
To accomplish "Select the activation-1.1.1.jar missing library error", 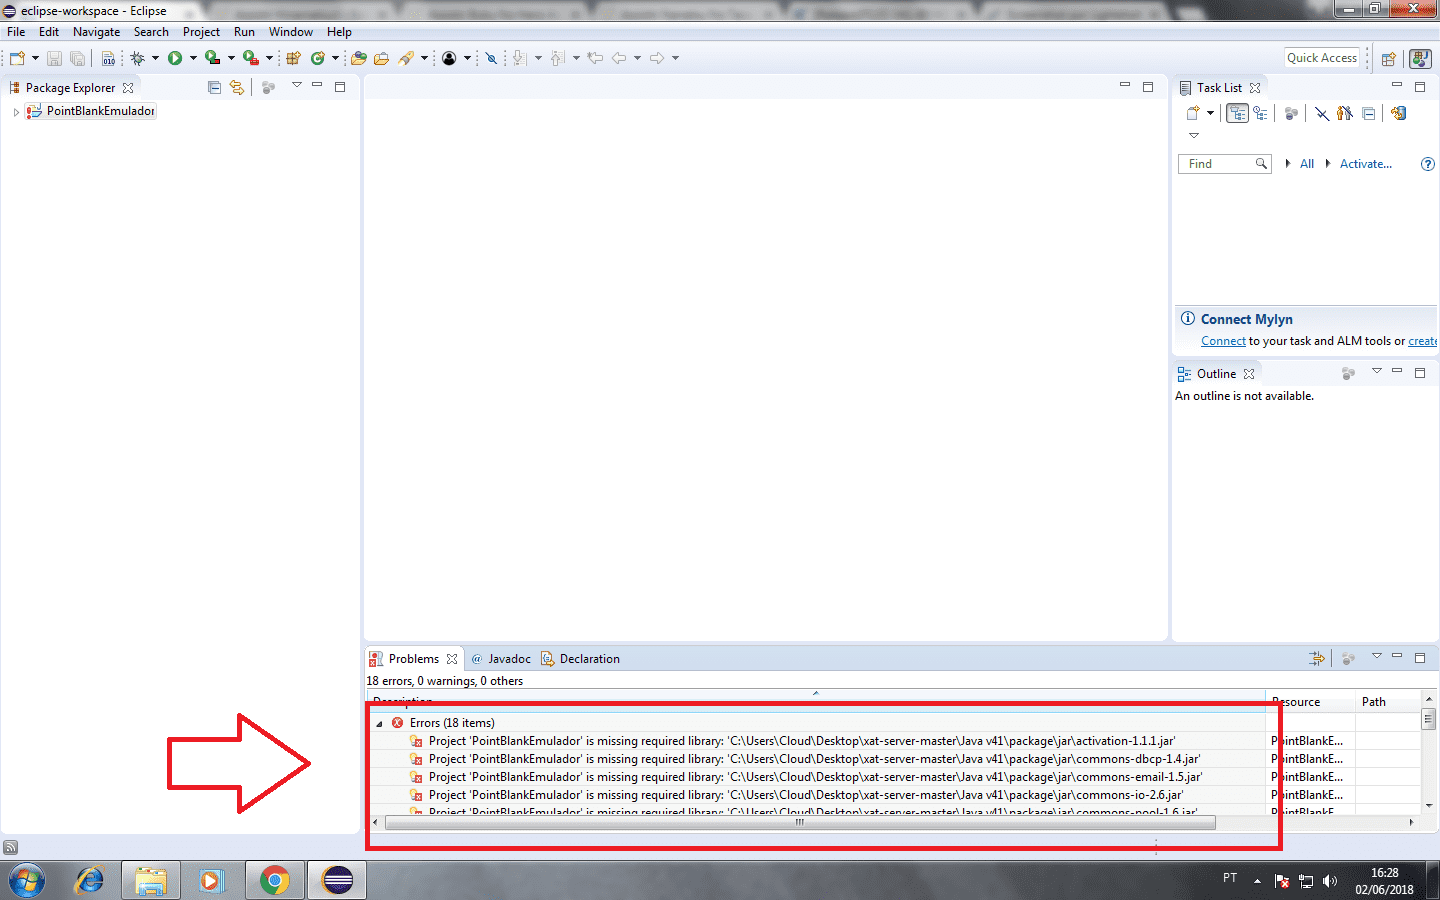I will 801,741.
